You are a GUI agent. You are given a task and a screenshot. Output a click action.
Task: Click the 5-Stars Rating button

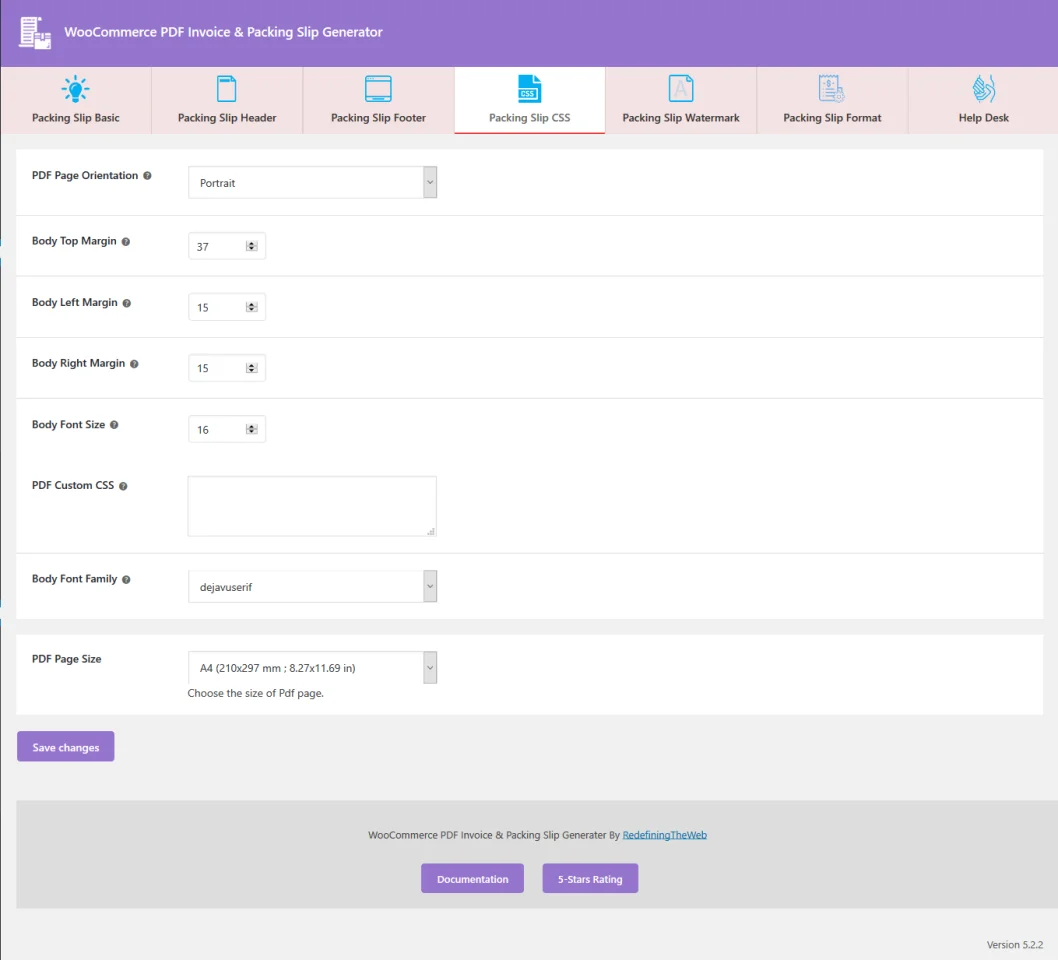coord(590,878)
